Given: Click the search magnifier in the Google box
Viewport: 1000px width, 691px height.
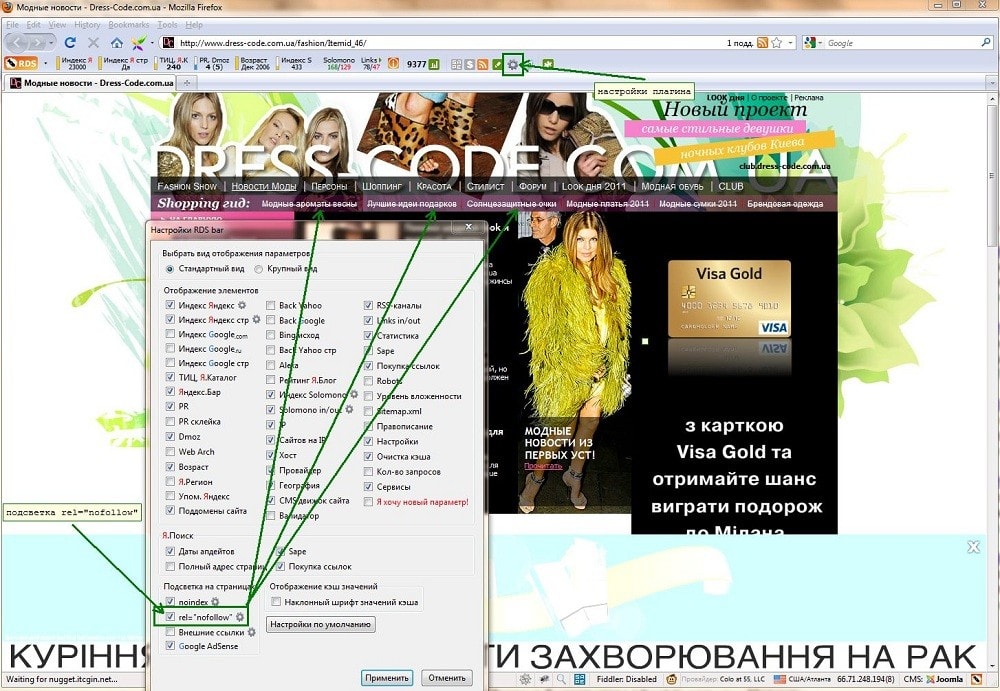Looking at the screenshot, I should pyautogui.click(x=986, y=43).
